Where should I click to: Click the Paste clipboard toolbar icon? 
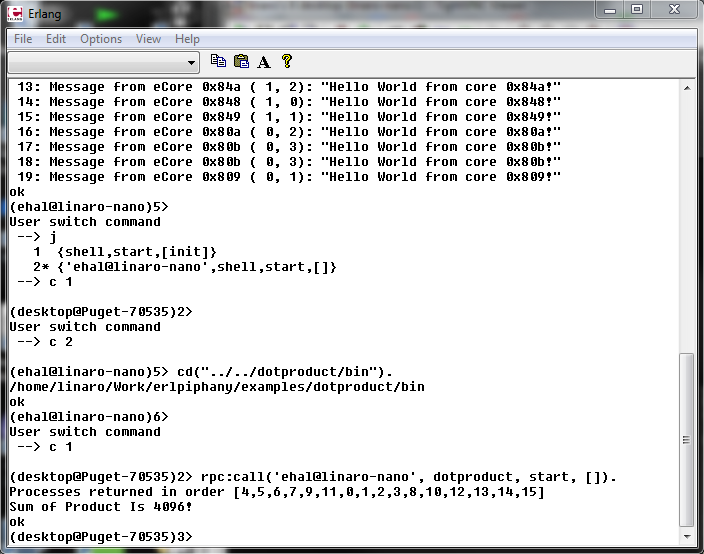242,61
